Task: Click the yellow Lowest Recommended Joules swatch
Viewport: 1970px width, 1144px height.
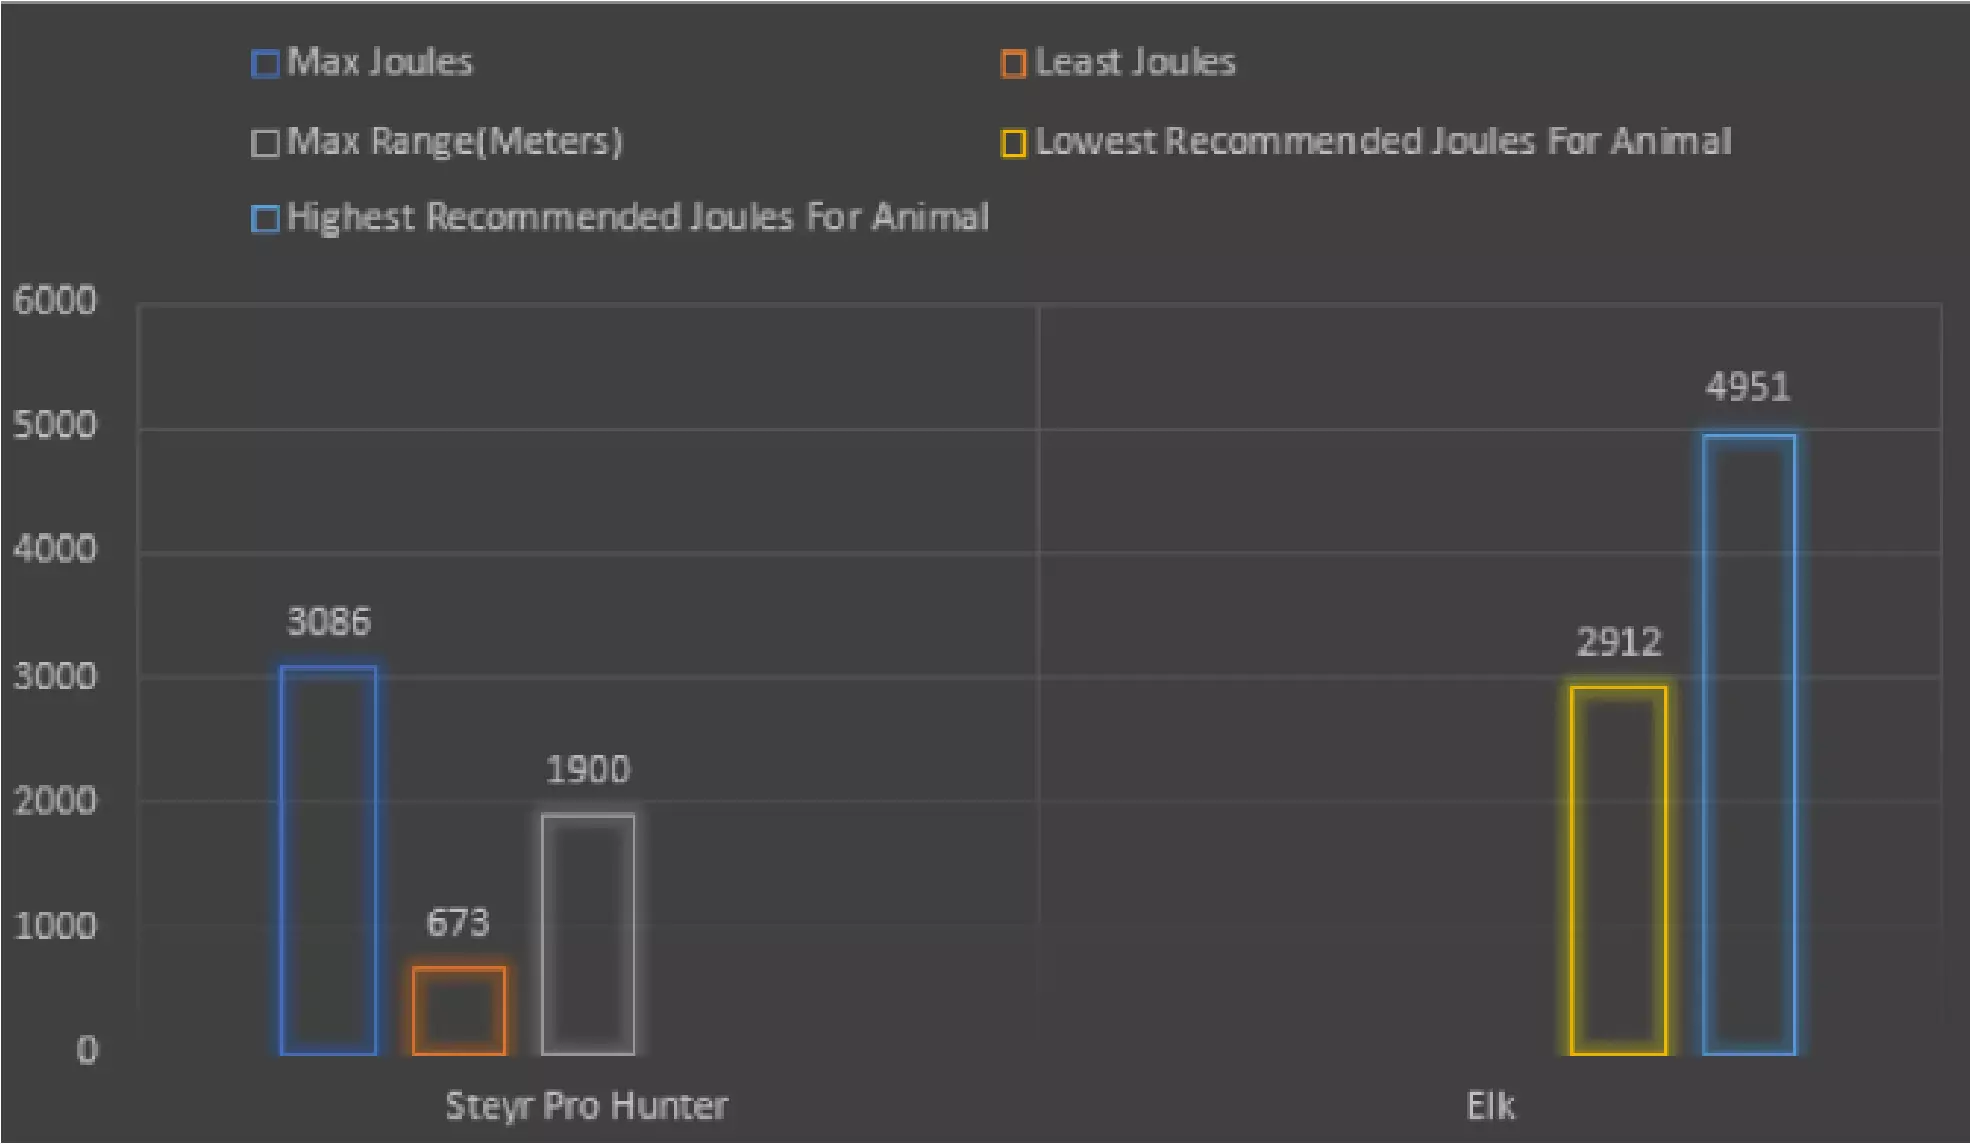Action: 1013,143
